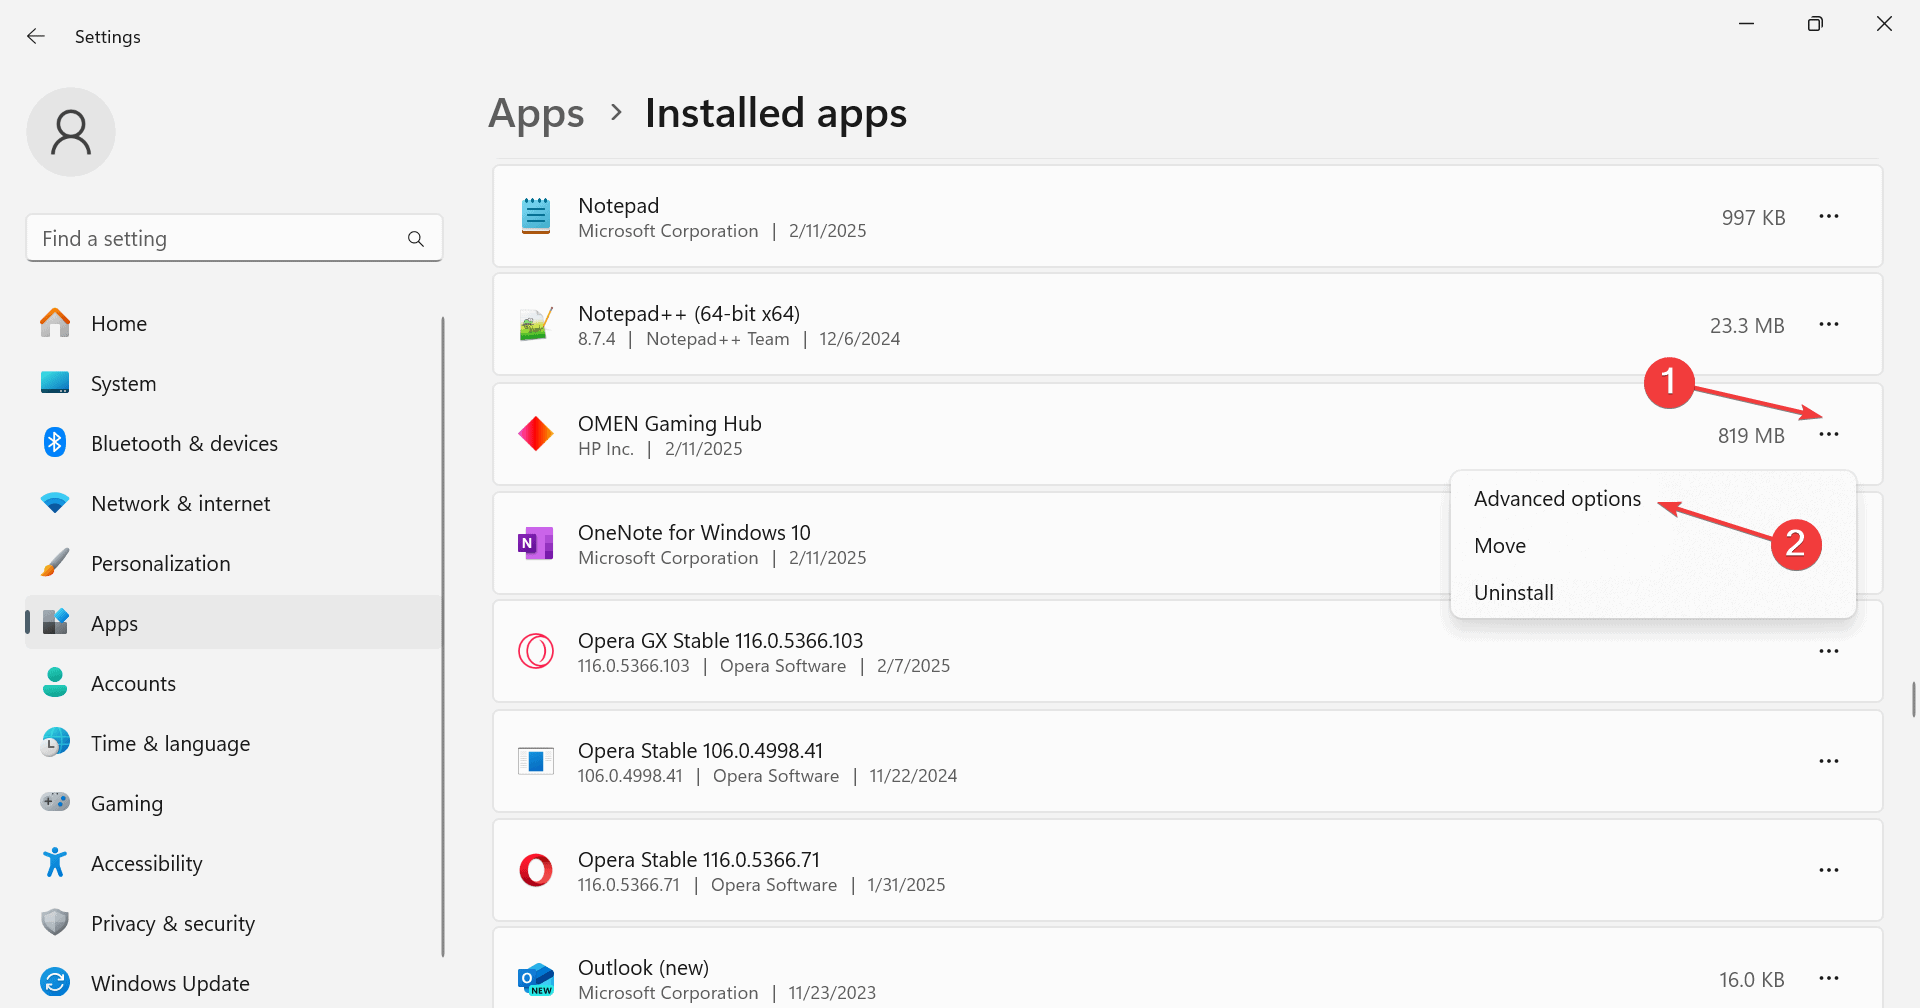
Task: Click the Personalization paintbrush icon
Action: [55, 562]
